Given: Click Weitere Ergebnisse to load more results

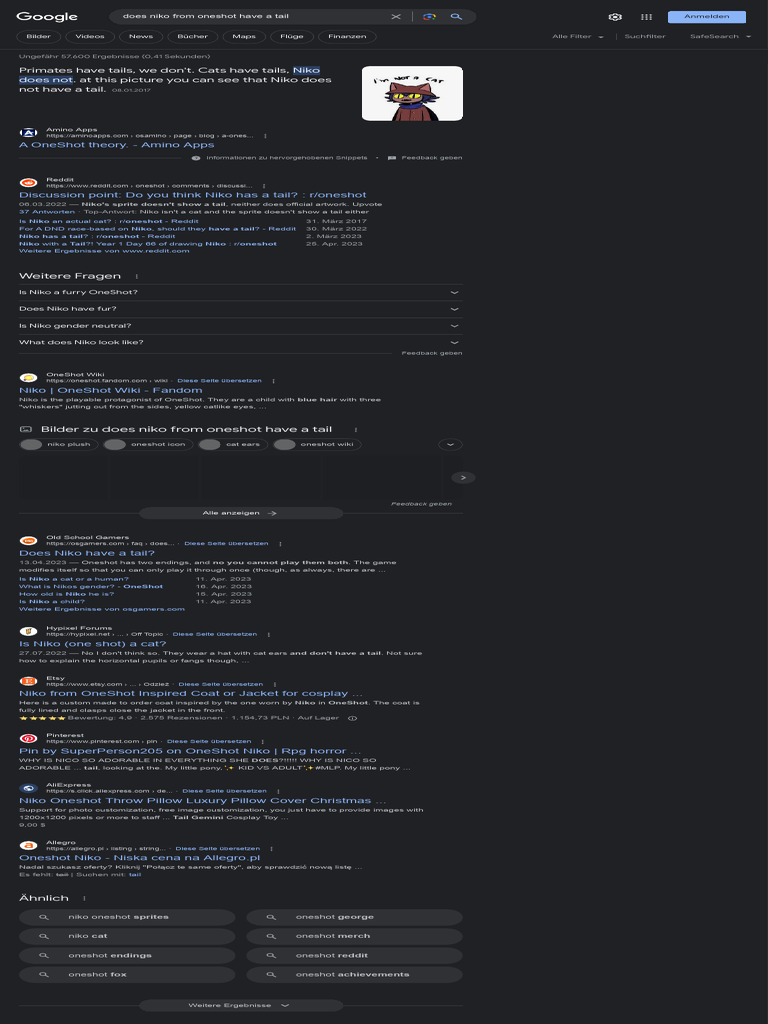Looking at the screenshot, I should [240, 1005].
